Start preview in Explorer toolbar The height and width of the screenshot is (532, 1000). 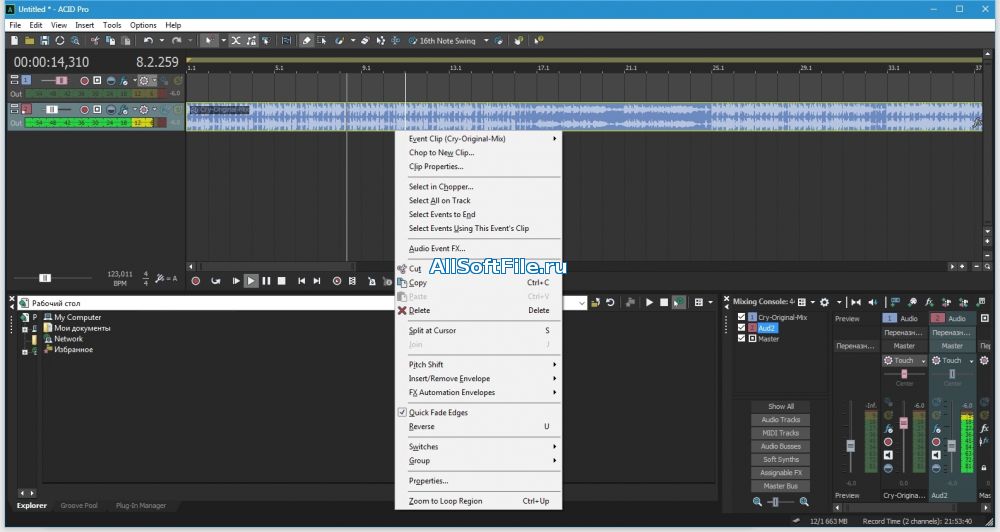[x=649, y=302]
